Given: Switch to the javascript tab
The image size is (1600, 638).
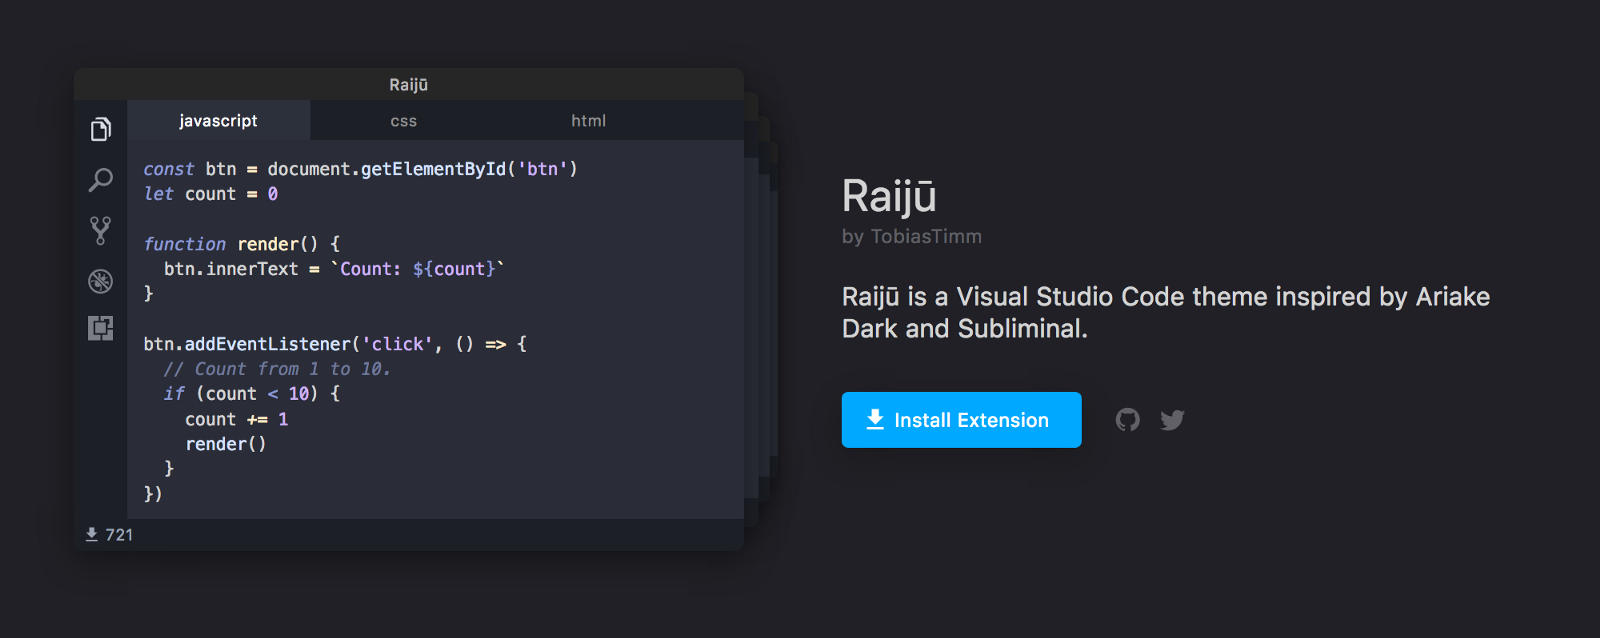Looking at the screenshot, I should 218,121.
